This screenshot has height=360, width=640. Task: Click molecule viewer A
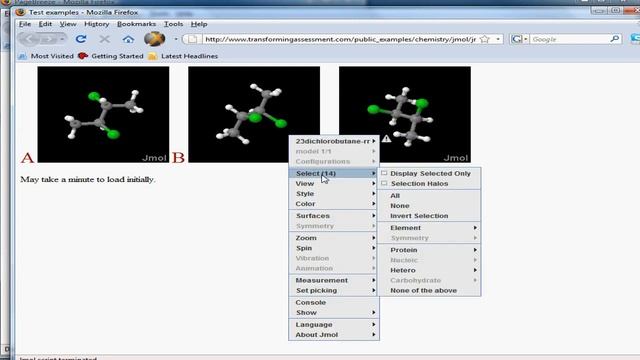103,114
